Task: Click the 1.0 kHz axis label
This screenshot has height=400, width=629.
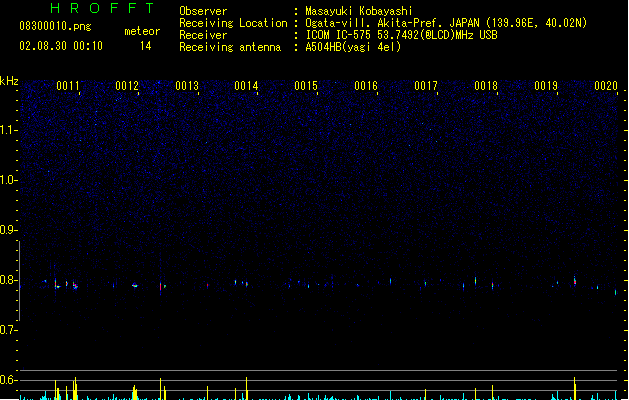Action: coord(8,180)
